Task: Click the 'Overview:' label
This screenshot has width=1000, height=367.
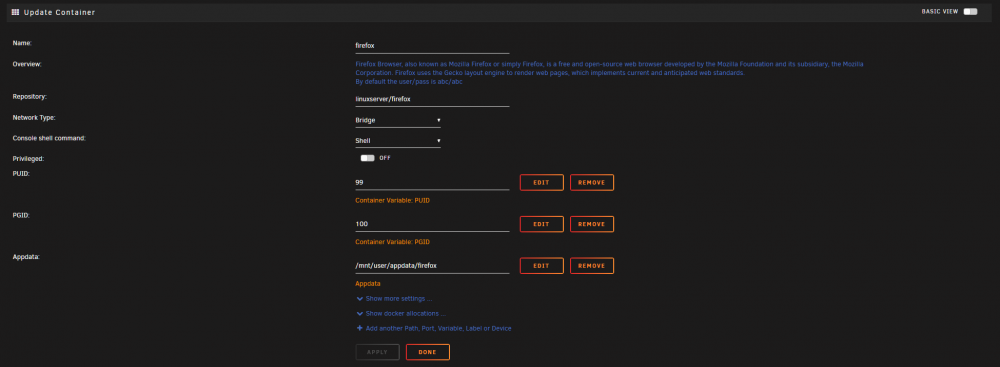Action: coord(27,64)
